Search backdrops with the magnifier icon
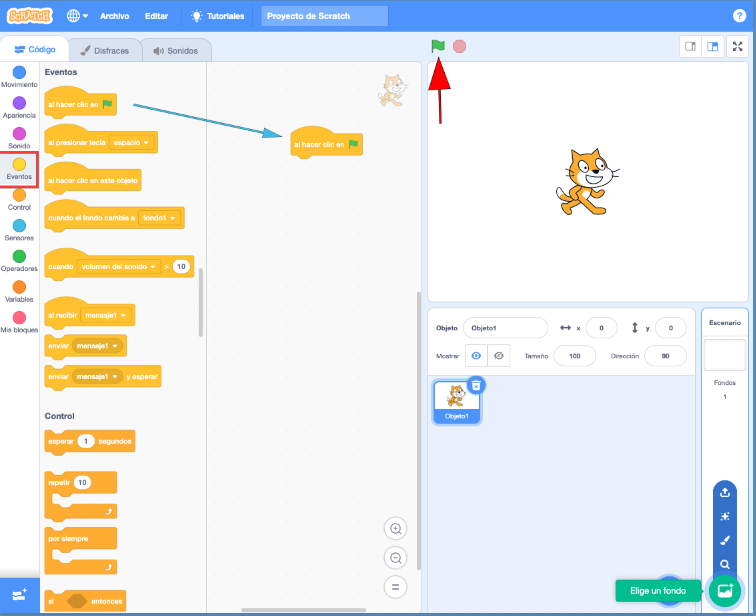This screenshot has height=616, width=756. coord(725,564)
